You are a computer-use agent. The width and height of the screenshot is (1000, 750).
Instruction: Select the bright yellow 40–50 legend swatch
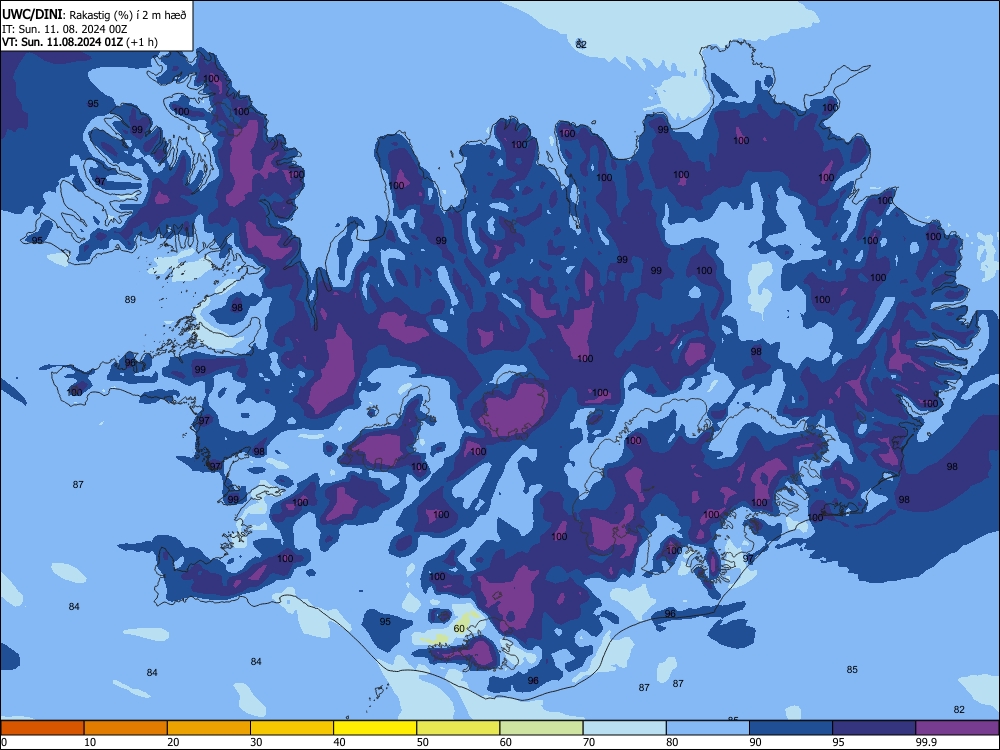pos(375,728)
